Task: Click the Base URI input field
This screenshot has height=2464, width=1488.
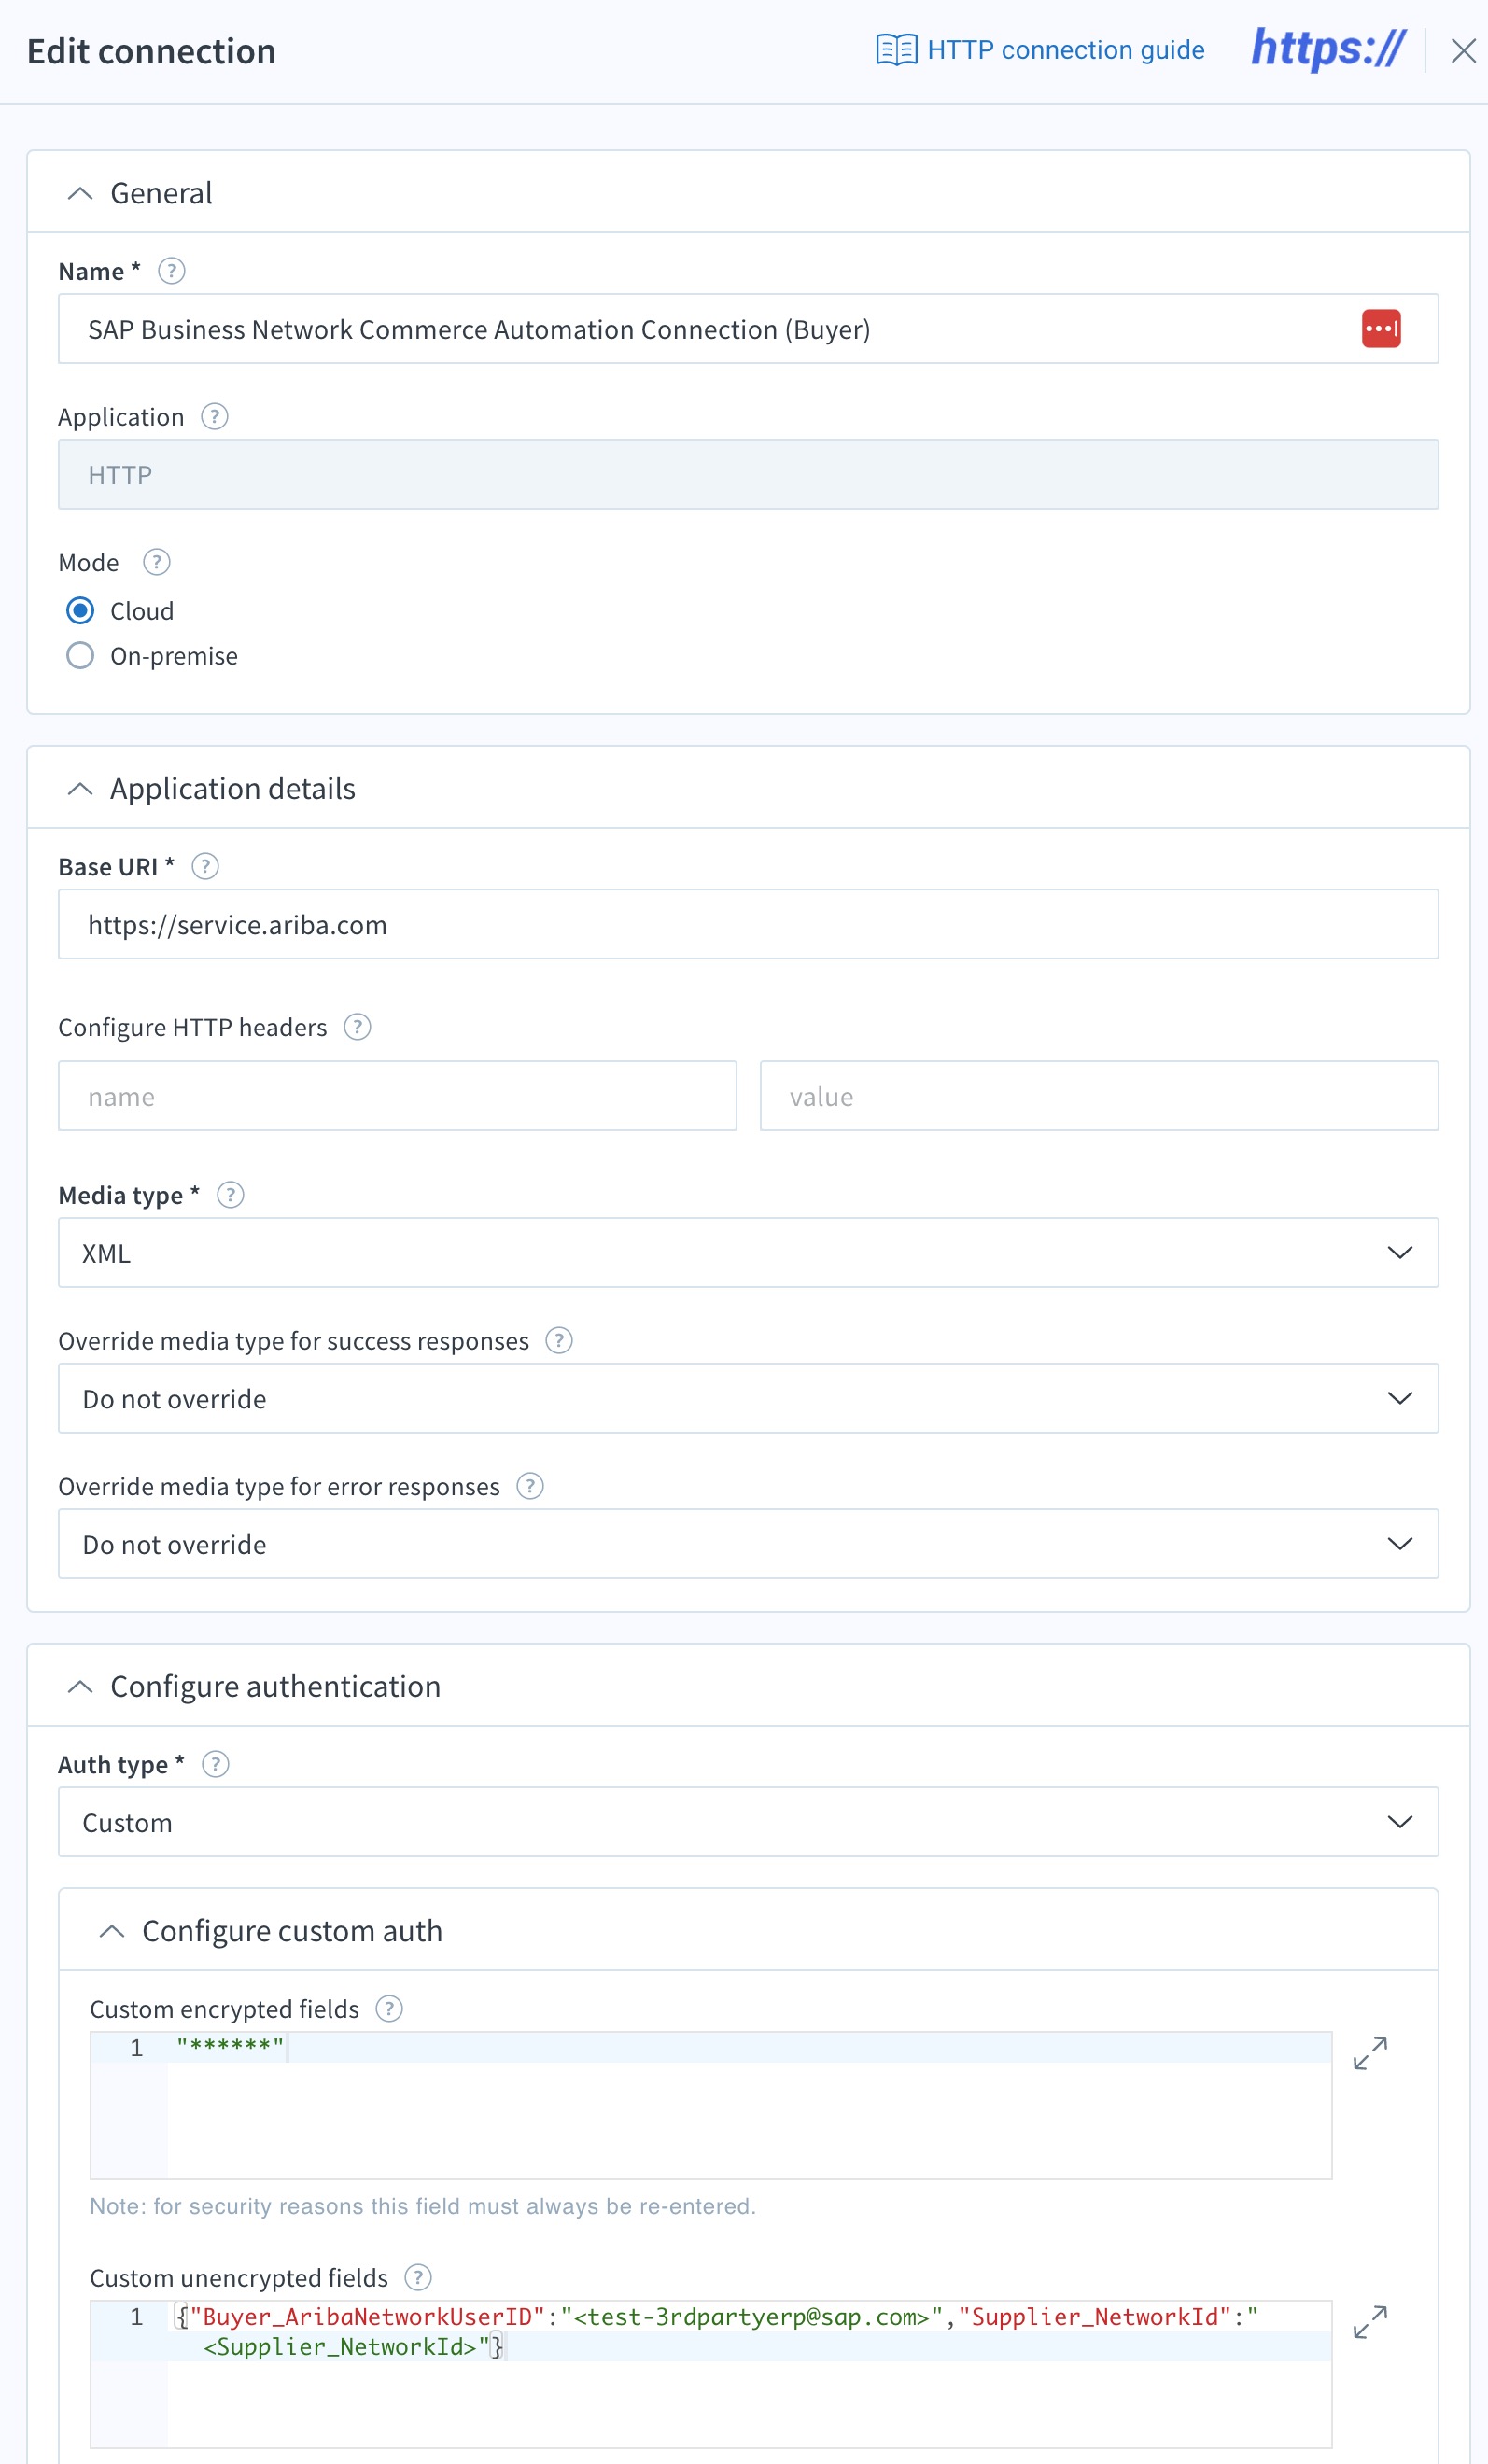Action: pyautogui.click(x=748, y=925)
